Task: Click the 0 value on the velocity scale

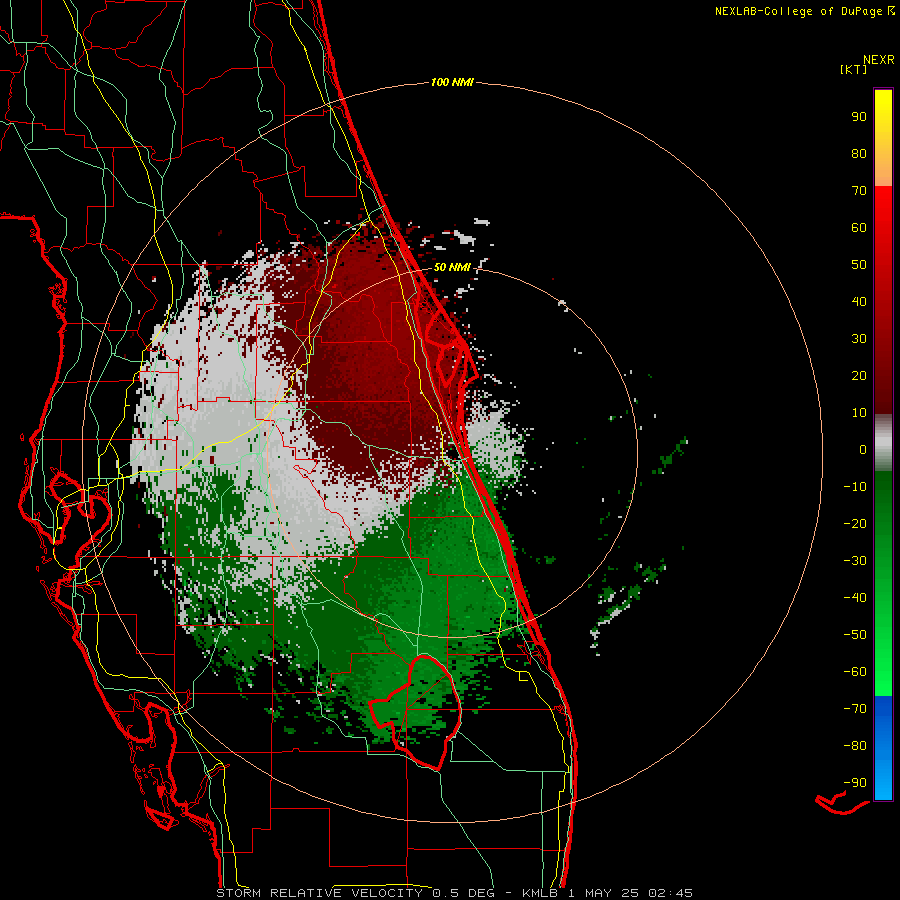Action: coord(863,450)
